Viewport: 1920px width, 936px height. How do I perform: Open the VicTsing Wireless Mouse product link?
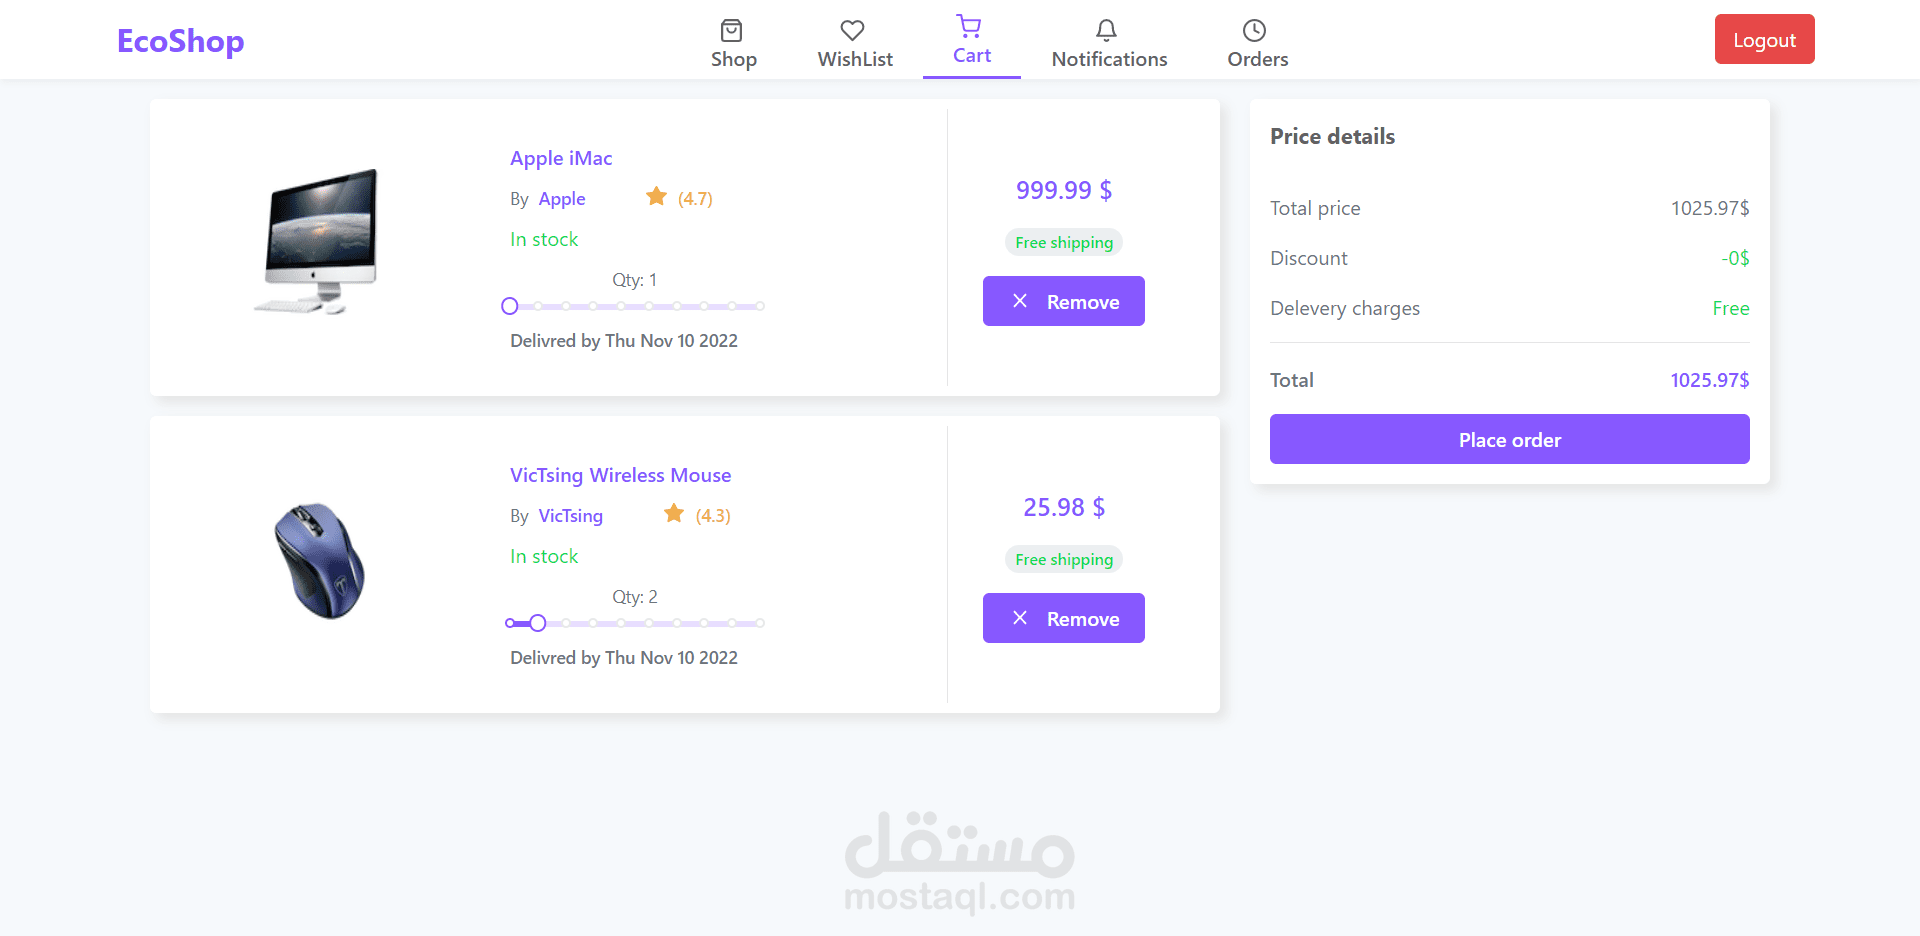(621, 475)
